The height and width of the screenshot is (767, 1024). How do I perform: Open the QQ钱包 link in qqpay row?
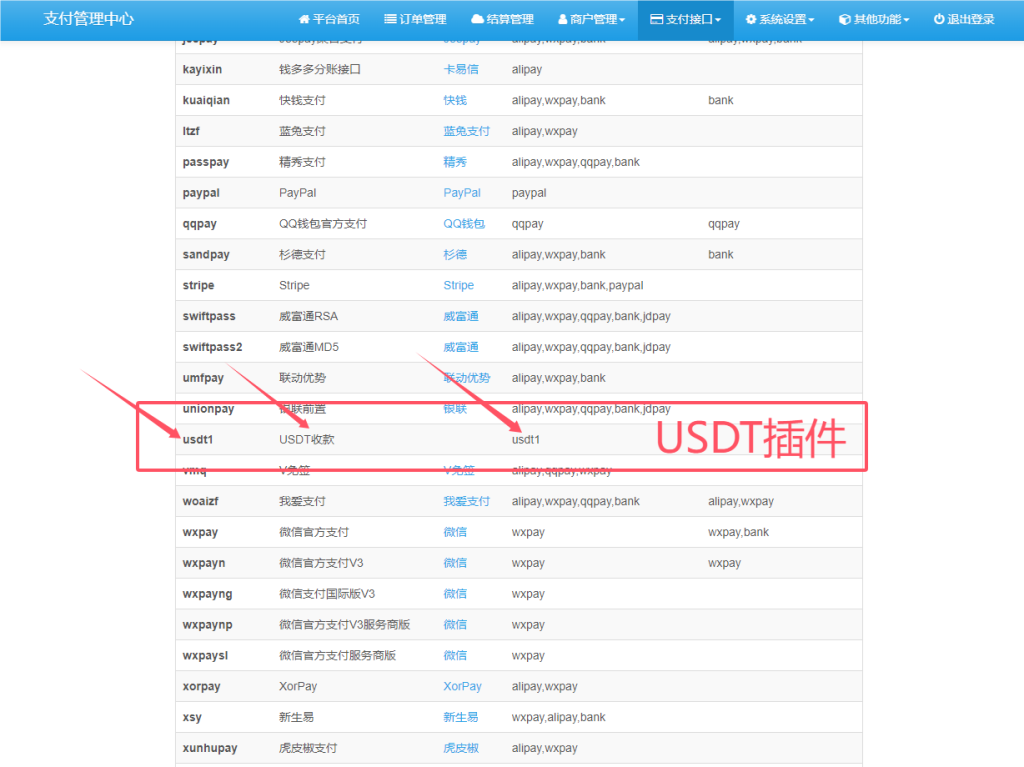click(464, 223)
